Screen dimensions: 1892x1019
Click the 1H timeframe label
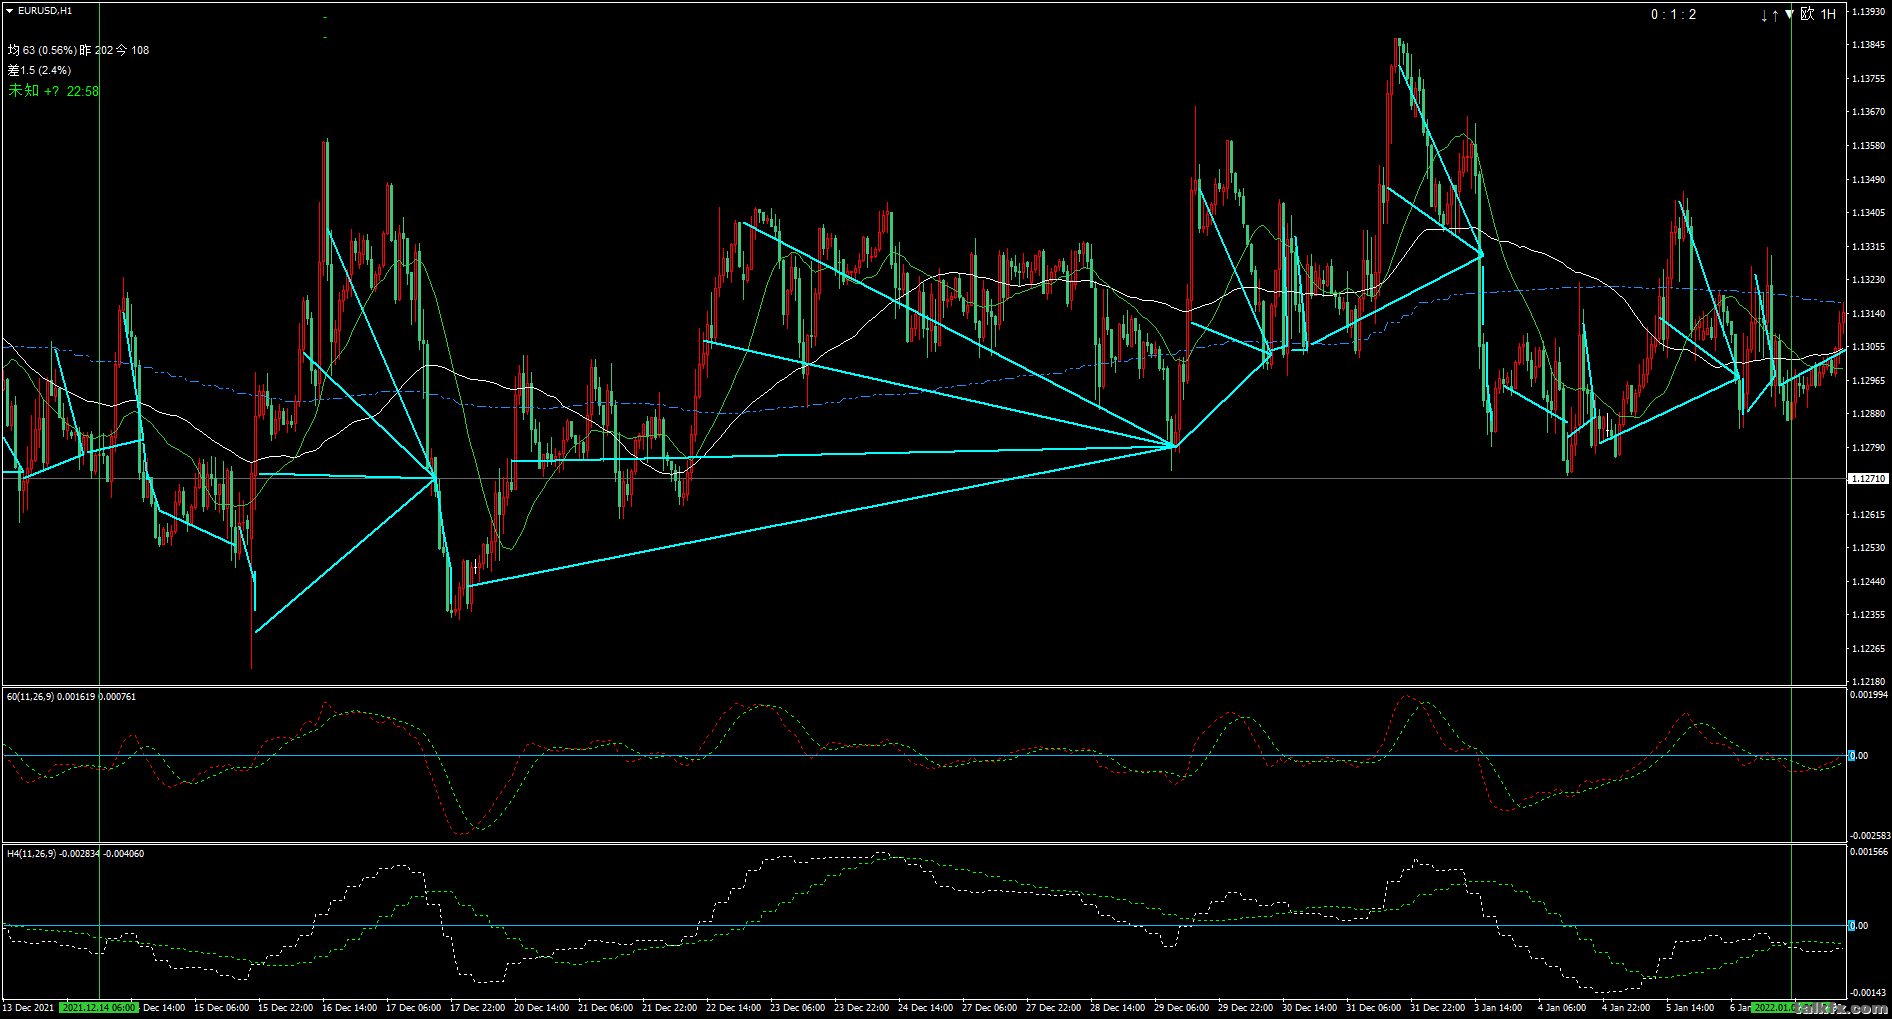pos(1828,14)
